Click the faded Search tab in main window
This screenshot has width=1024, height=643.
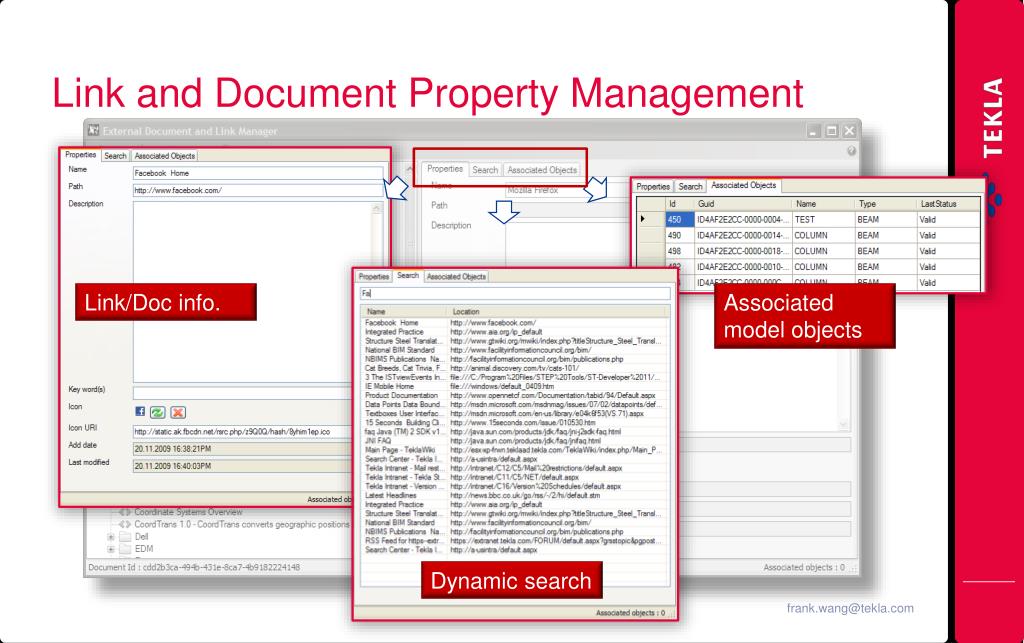[485, 170]
